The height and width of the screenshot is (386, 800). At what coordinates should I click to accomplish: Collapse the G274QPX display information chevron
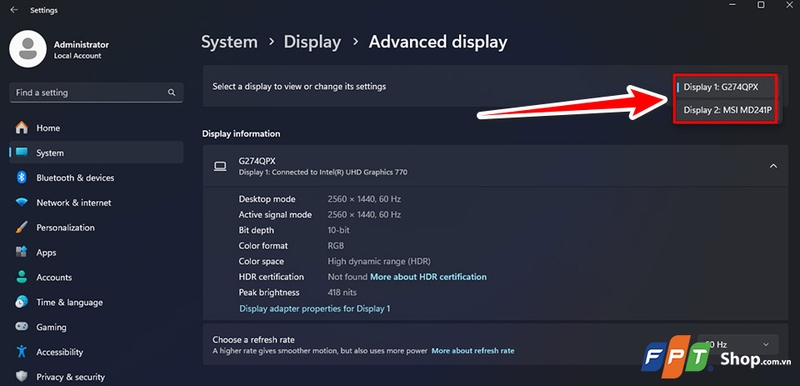(773, 166)
